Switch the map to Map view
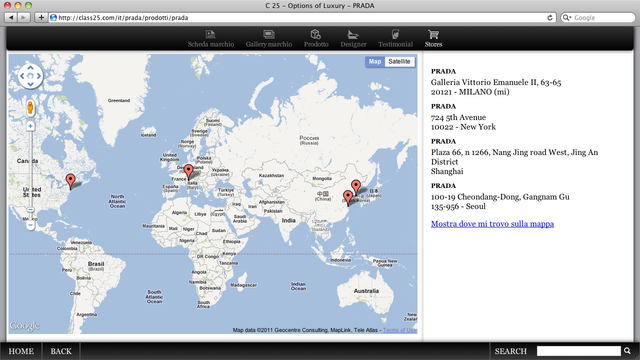This screenshot has height=360, width=640. pos(375,62)
